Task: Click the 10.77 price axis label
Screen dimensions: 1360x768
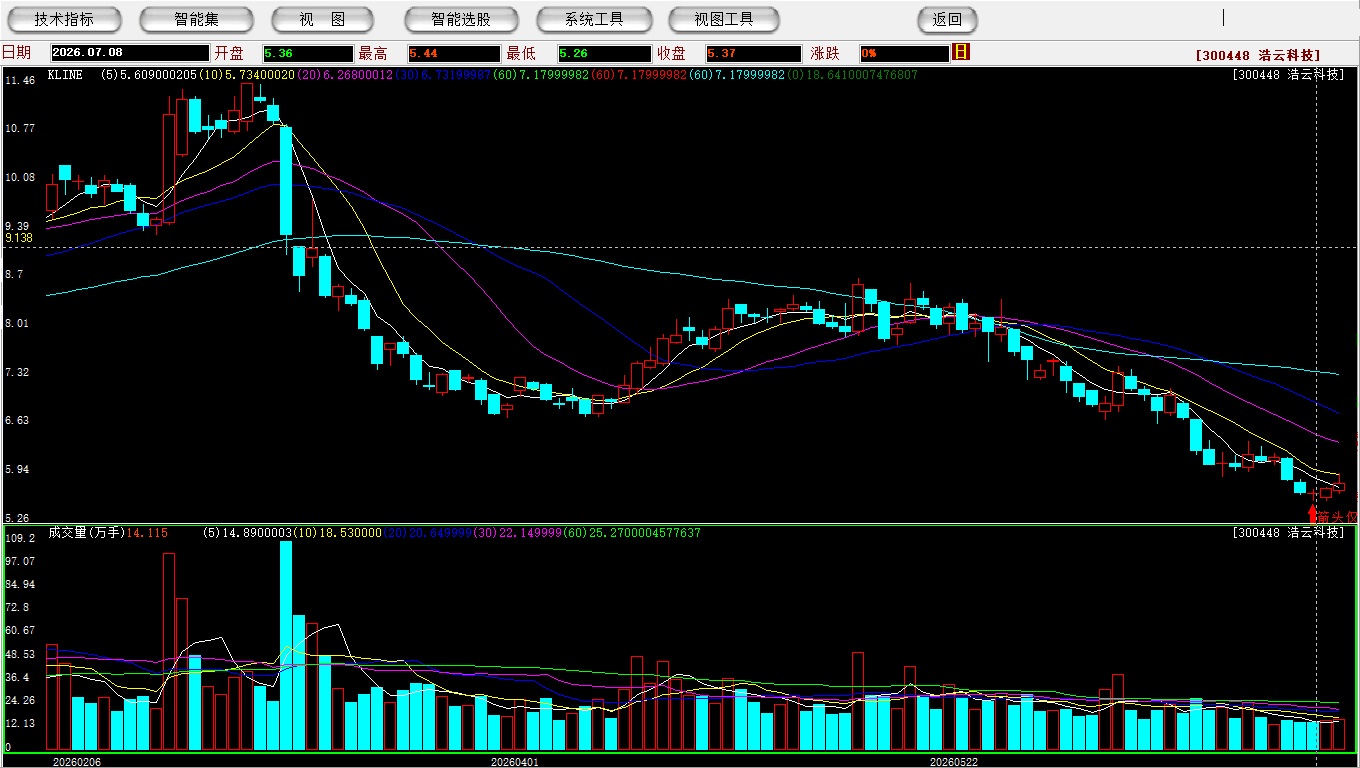Action: tap(19, 128)
